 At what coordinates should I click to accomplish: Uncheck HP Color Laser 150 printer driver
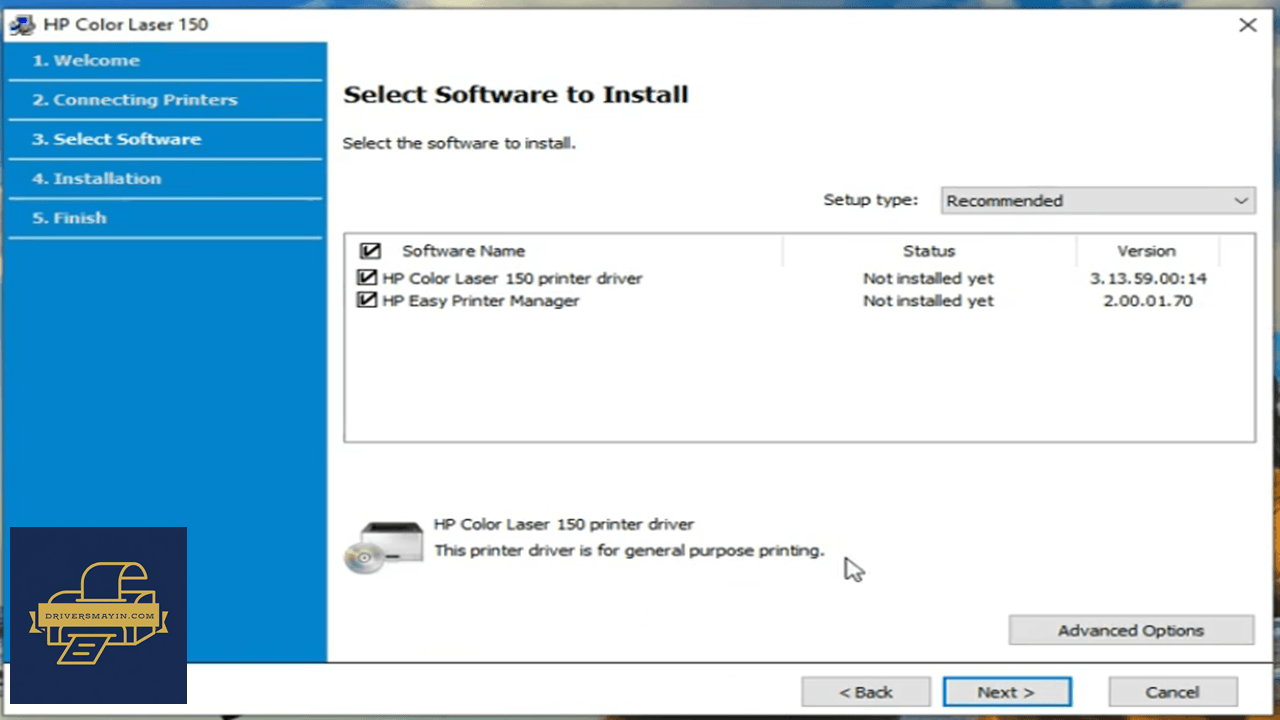(x=367, y=278)
